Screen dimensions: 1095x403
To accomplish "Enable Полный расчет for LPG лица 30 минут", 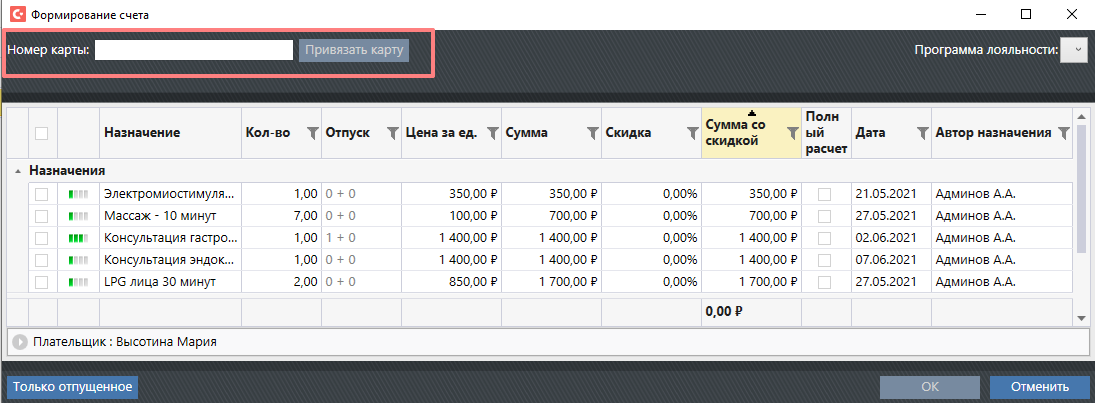I will click(824, 281).
